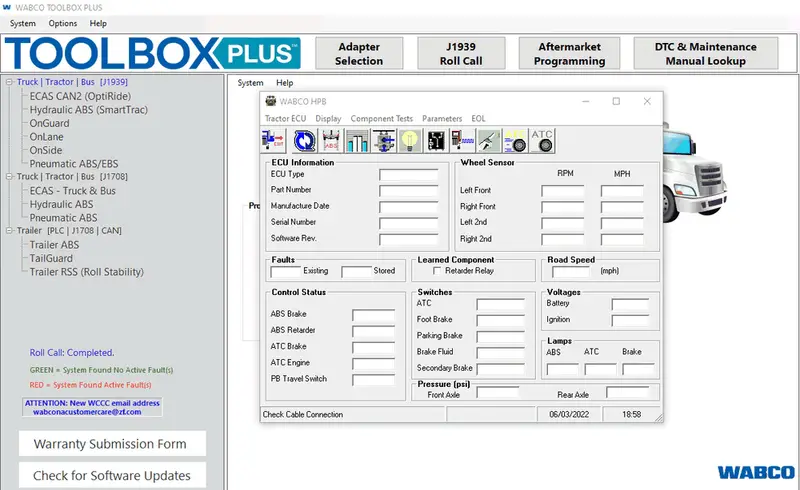Click the Adapter Selection button

click(x=359, y=54)
